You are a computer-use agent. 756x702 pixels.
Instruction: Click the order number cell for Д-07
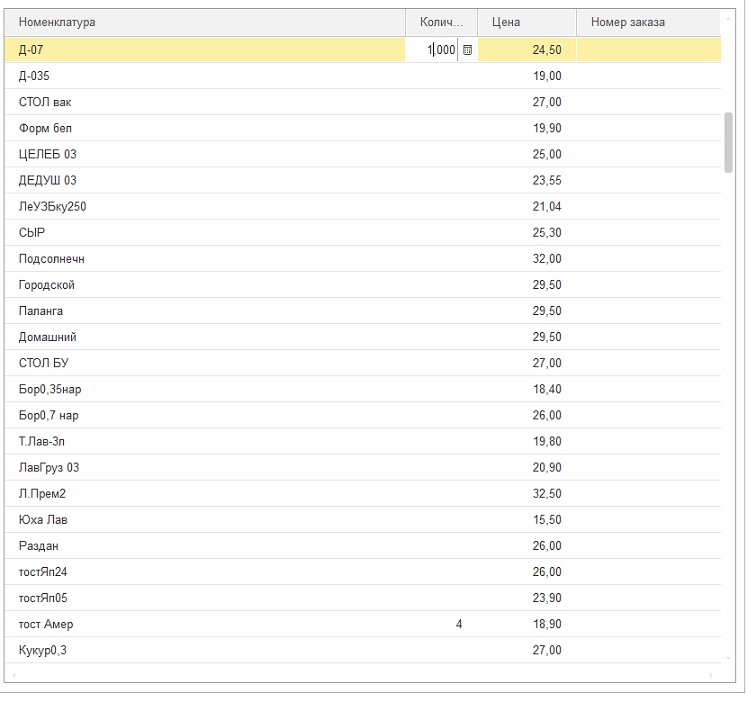pyautogui.click(x=647, y=50)
